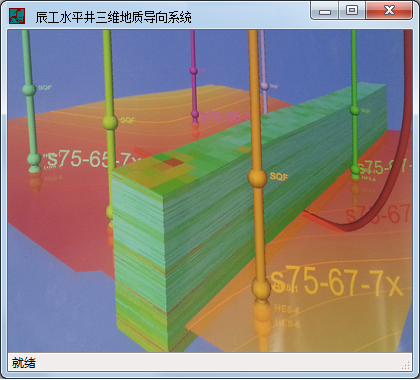Image resolution: width=420 pixels, height=380 pixels.
Task: Select the yellow-green well's SQF sphere
Action: point(110,122)
